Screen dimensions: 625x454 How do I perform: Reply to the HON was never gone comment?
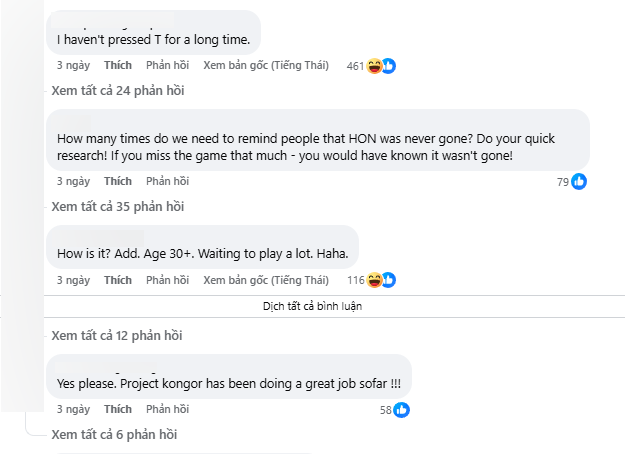pos(167,181)
